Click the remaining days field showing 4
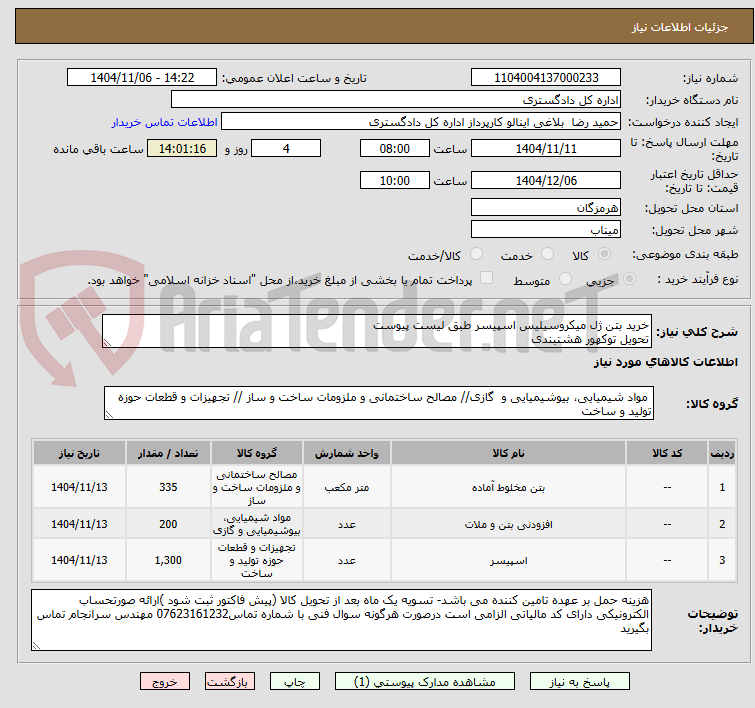 pos(286,148)
